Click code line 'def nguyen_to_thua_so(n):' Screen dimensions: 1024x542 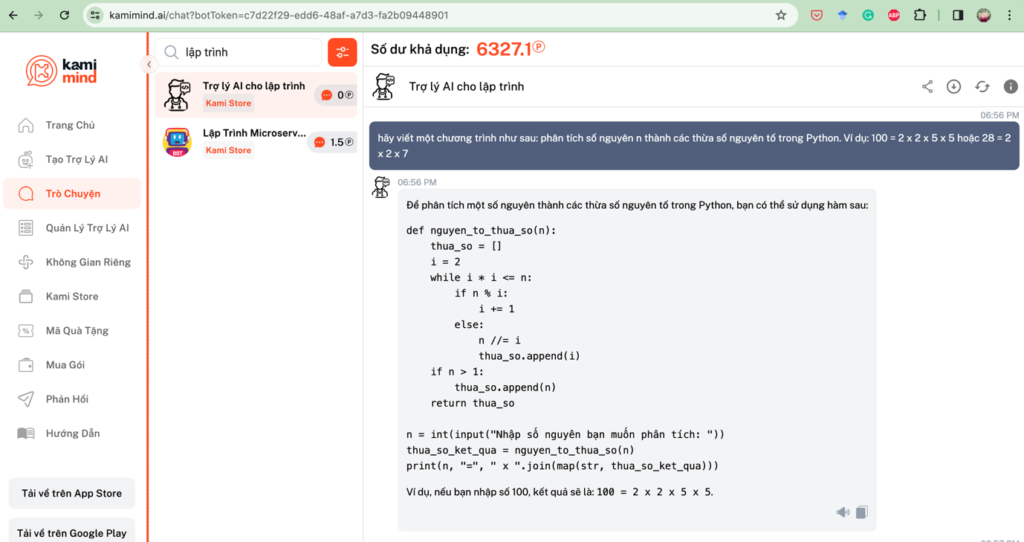coord(481,230)
